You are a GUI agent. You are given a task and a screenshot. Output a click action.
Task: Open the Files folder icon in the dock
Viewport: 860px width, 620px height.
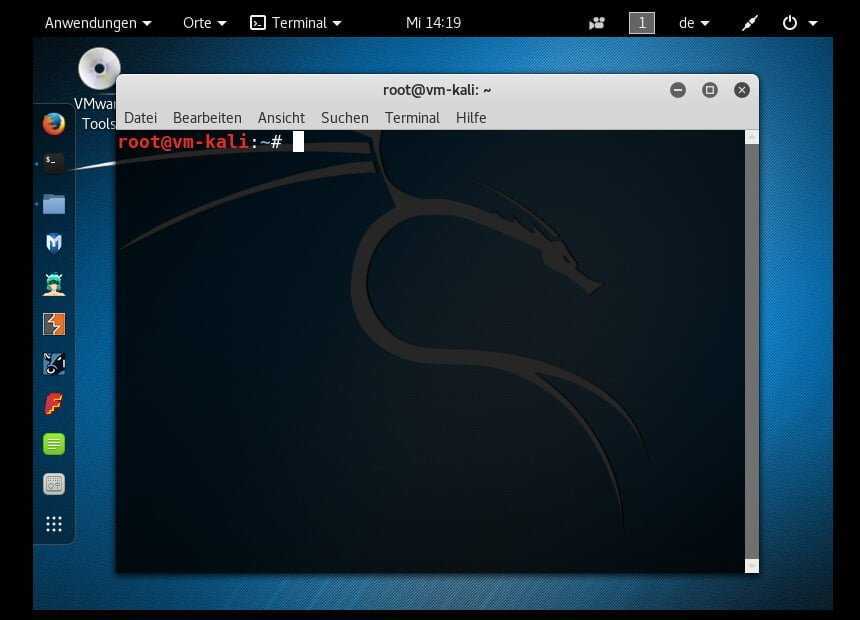click(x=54, y=204)
